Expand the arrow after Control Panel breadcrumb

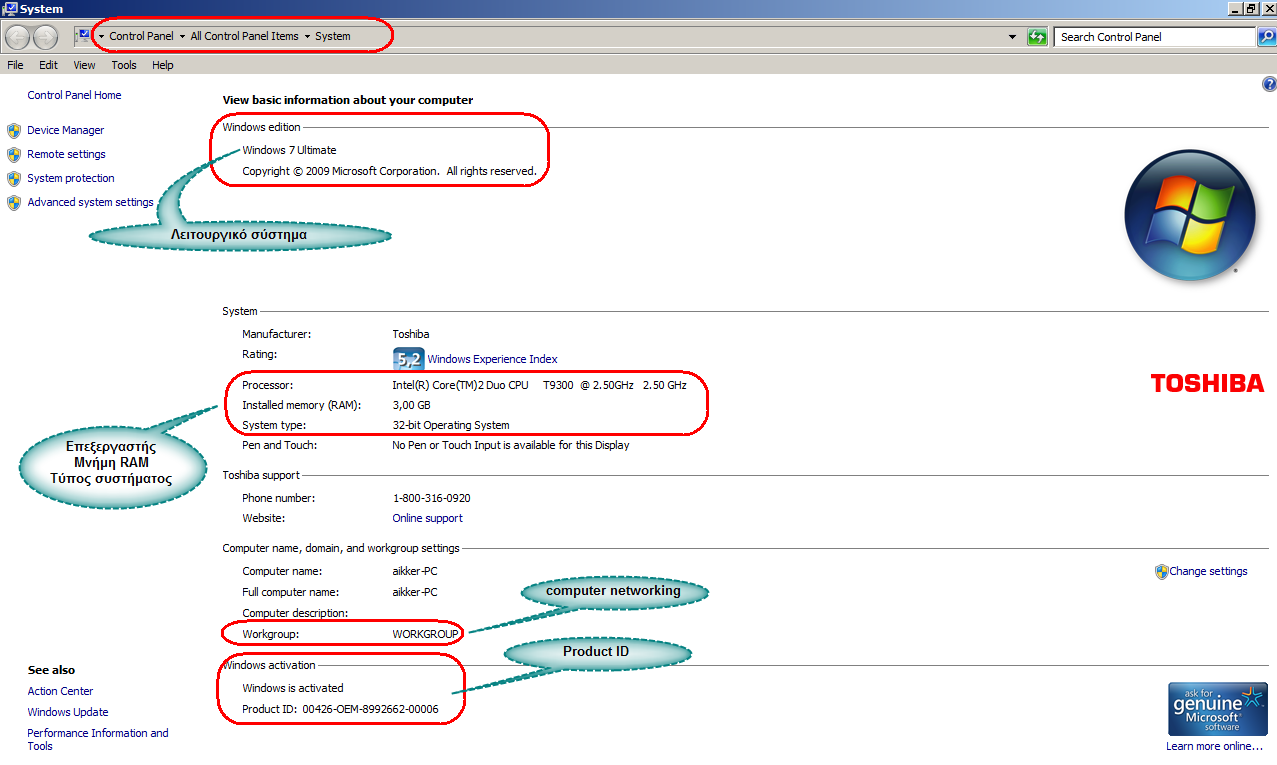click(x=182, y=37)
